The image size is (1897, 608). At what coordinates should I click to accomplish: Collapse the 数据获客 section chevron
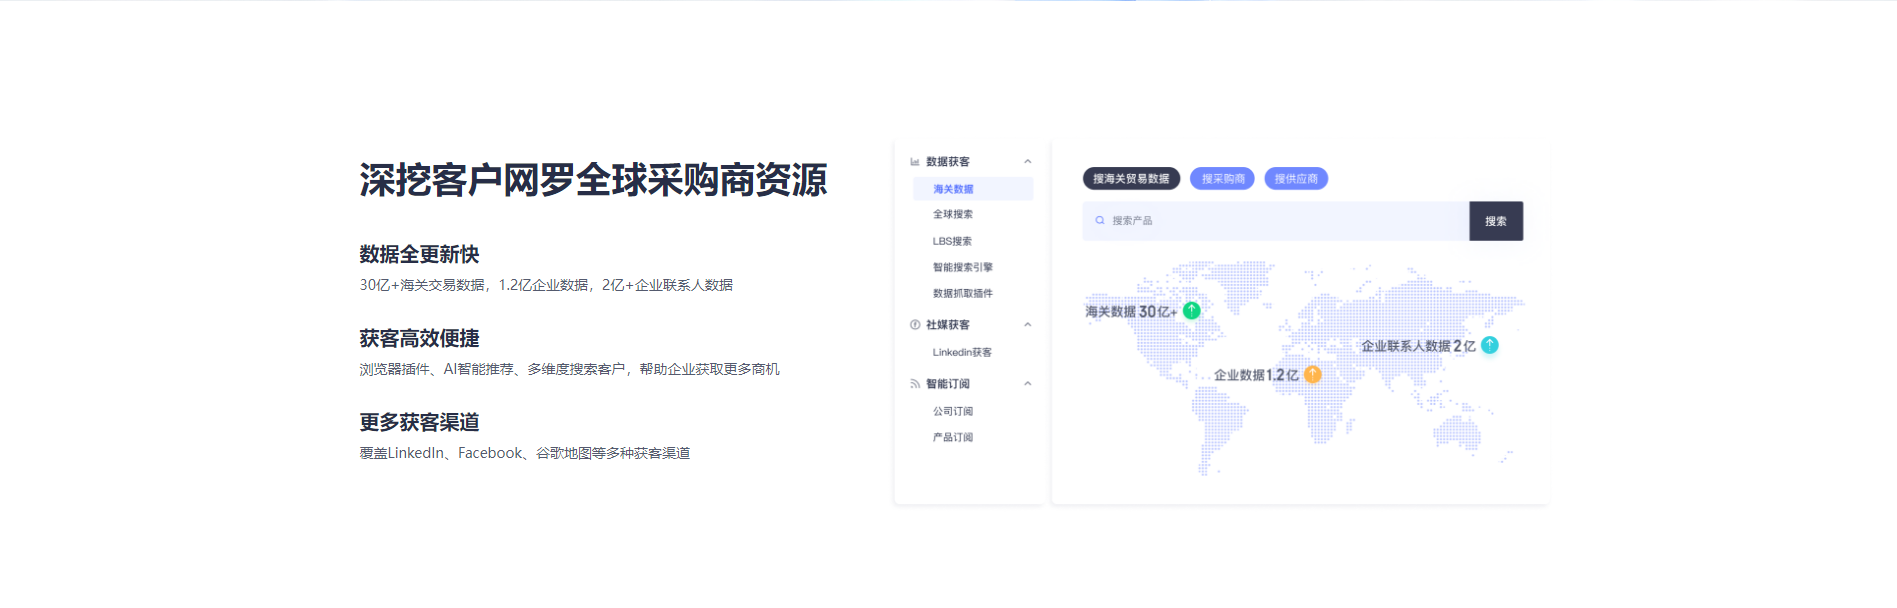click(1027, 162)
